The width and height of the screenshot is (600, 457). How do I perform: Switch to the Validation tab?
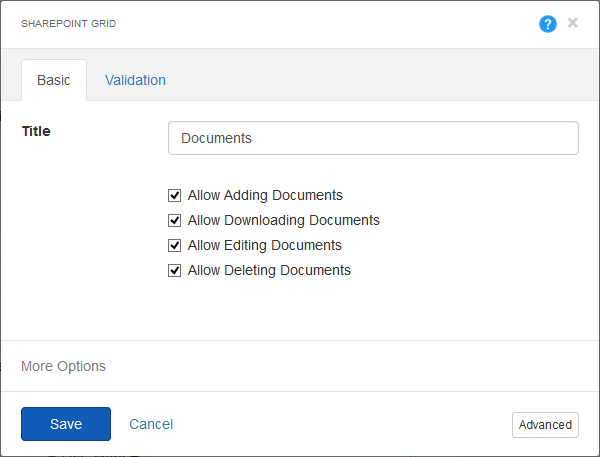click(x=135, y=80)
